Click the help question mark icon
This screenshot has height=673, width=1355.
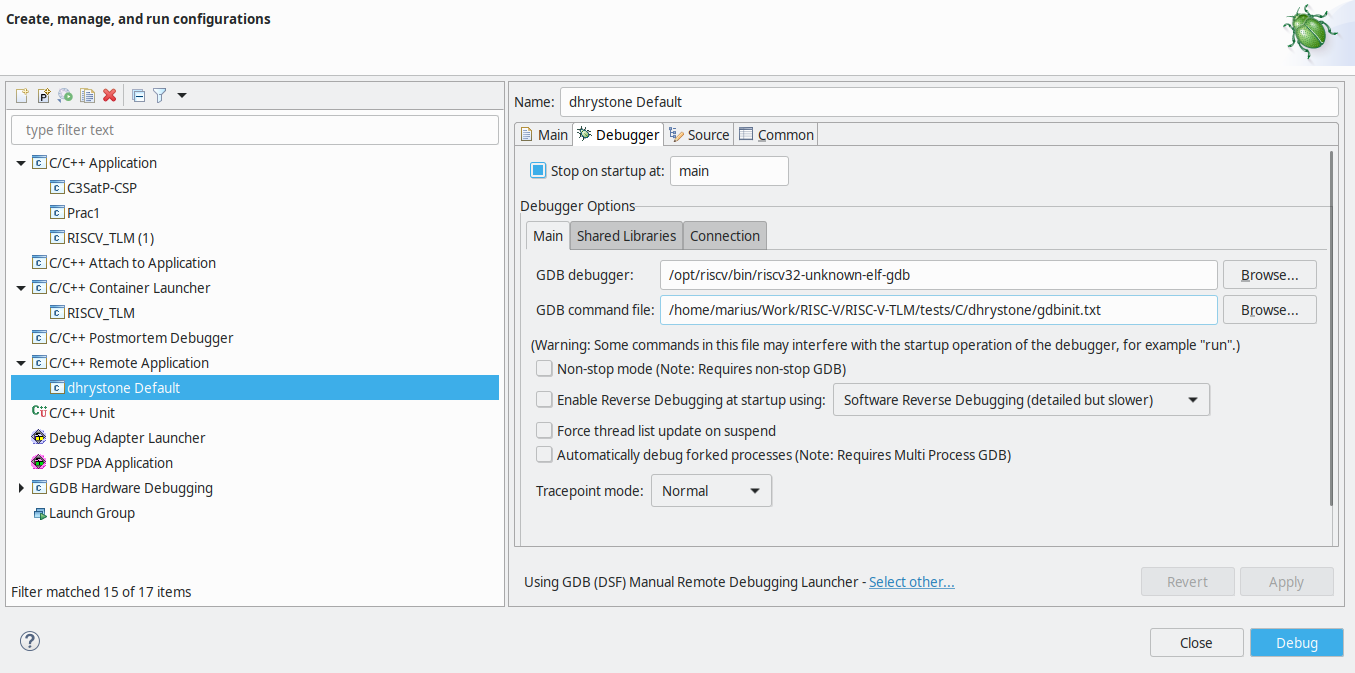point(30,642)
